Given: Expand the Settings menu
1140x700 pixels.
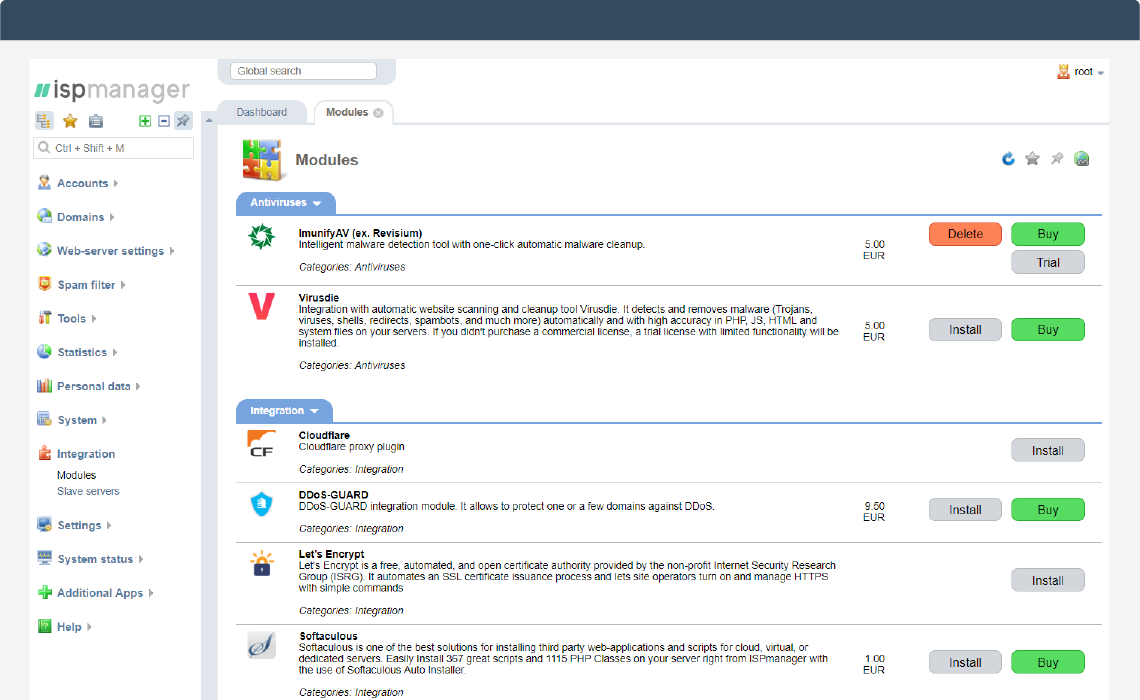Looking at the screenshot, I should click(74, 525).
